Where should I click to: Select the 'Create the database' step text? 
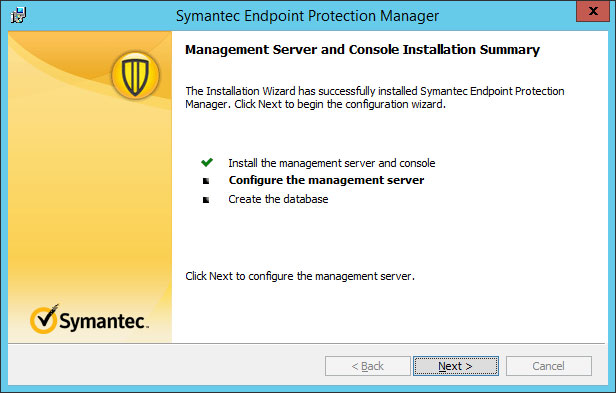click(278, 199)
